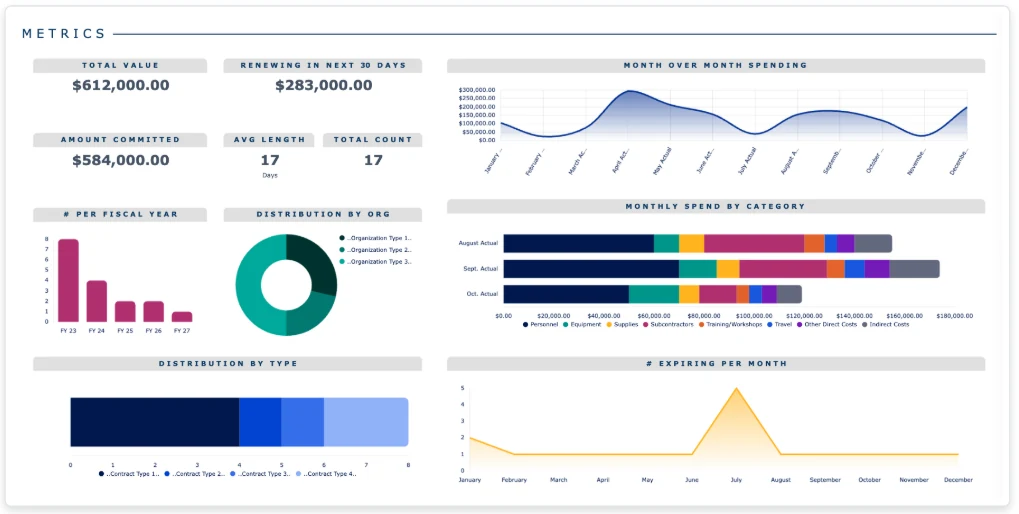Select the Renewing in Next 30 Days header

coord(323,66)
